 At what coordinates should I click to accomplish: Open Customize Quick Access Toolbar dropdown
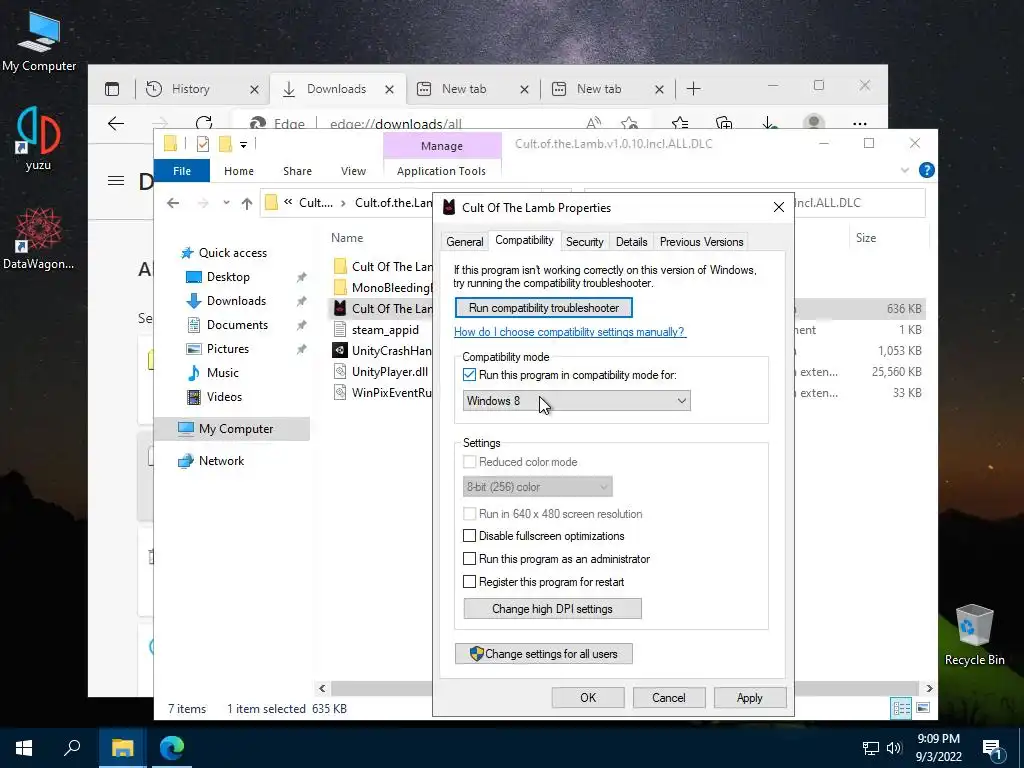coord(243,144)
